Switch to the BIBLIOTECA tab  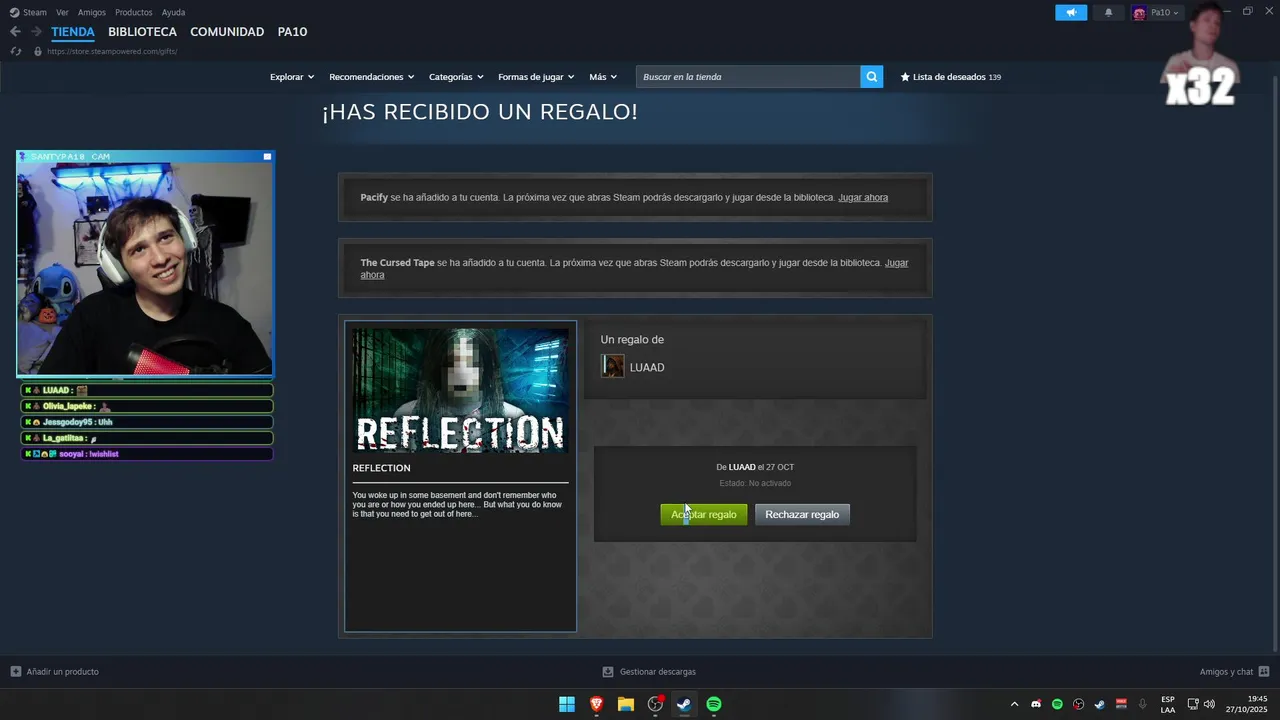pos(142,32)
